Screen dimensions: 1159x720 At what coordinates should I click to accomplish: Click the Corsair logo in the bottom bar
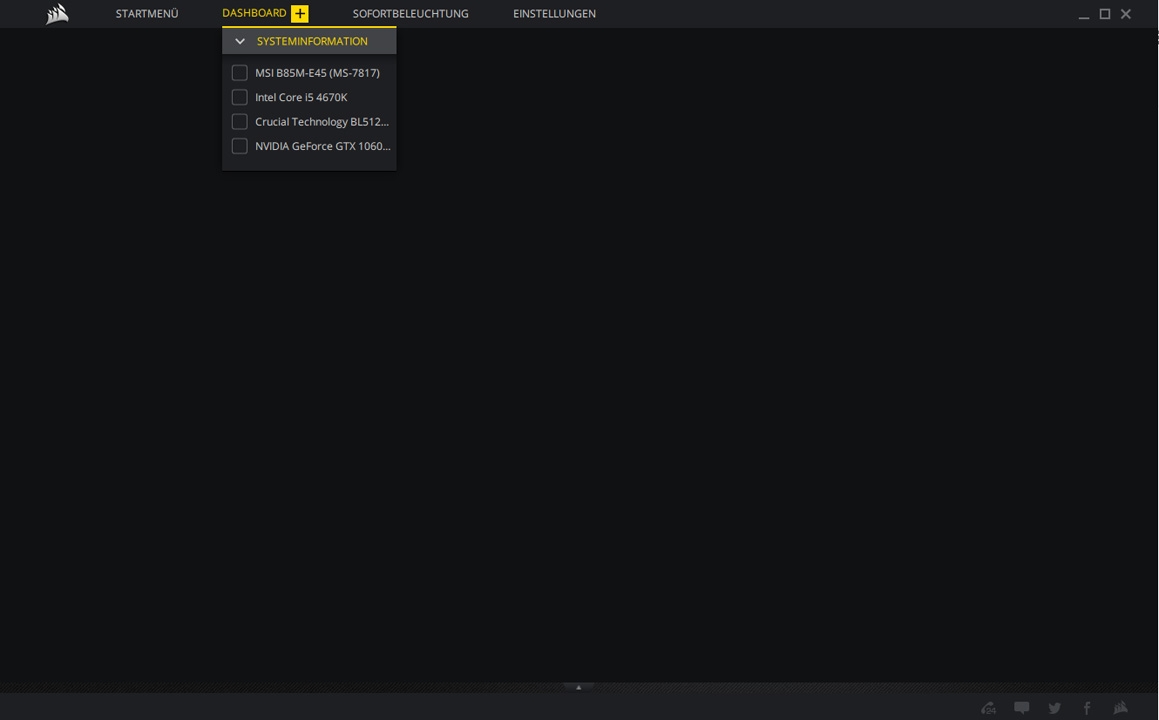tap(1121, 707)
